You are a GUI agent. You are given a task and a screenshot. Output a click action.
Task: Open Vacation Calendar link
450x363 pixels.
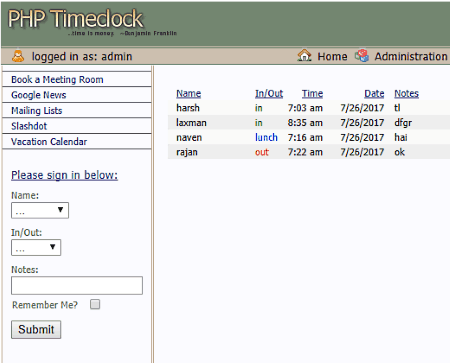pyautogui.click(x=49, y=142)
